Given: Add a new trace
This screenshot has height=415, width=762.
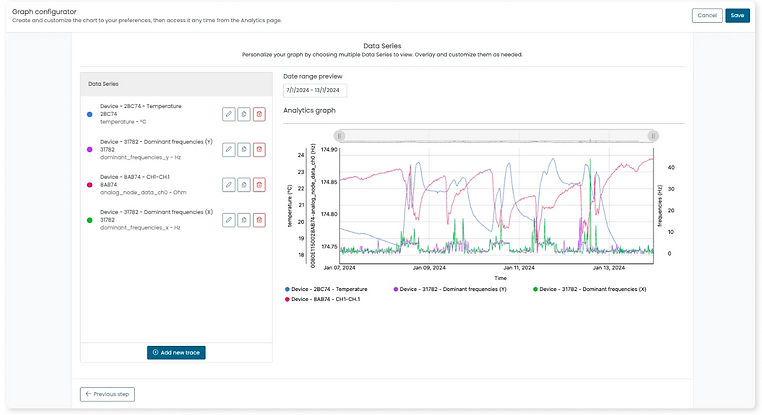Looking at the screenshot, I should (x=176, y=352).
